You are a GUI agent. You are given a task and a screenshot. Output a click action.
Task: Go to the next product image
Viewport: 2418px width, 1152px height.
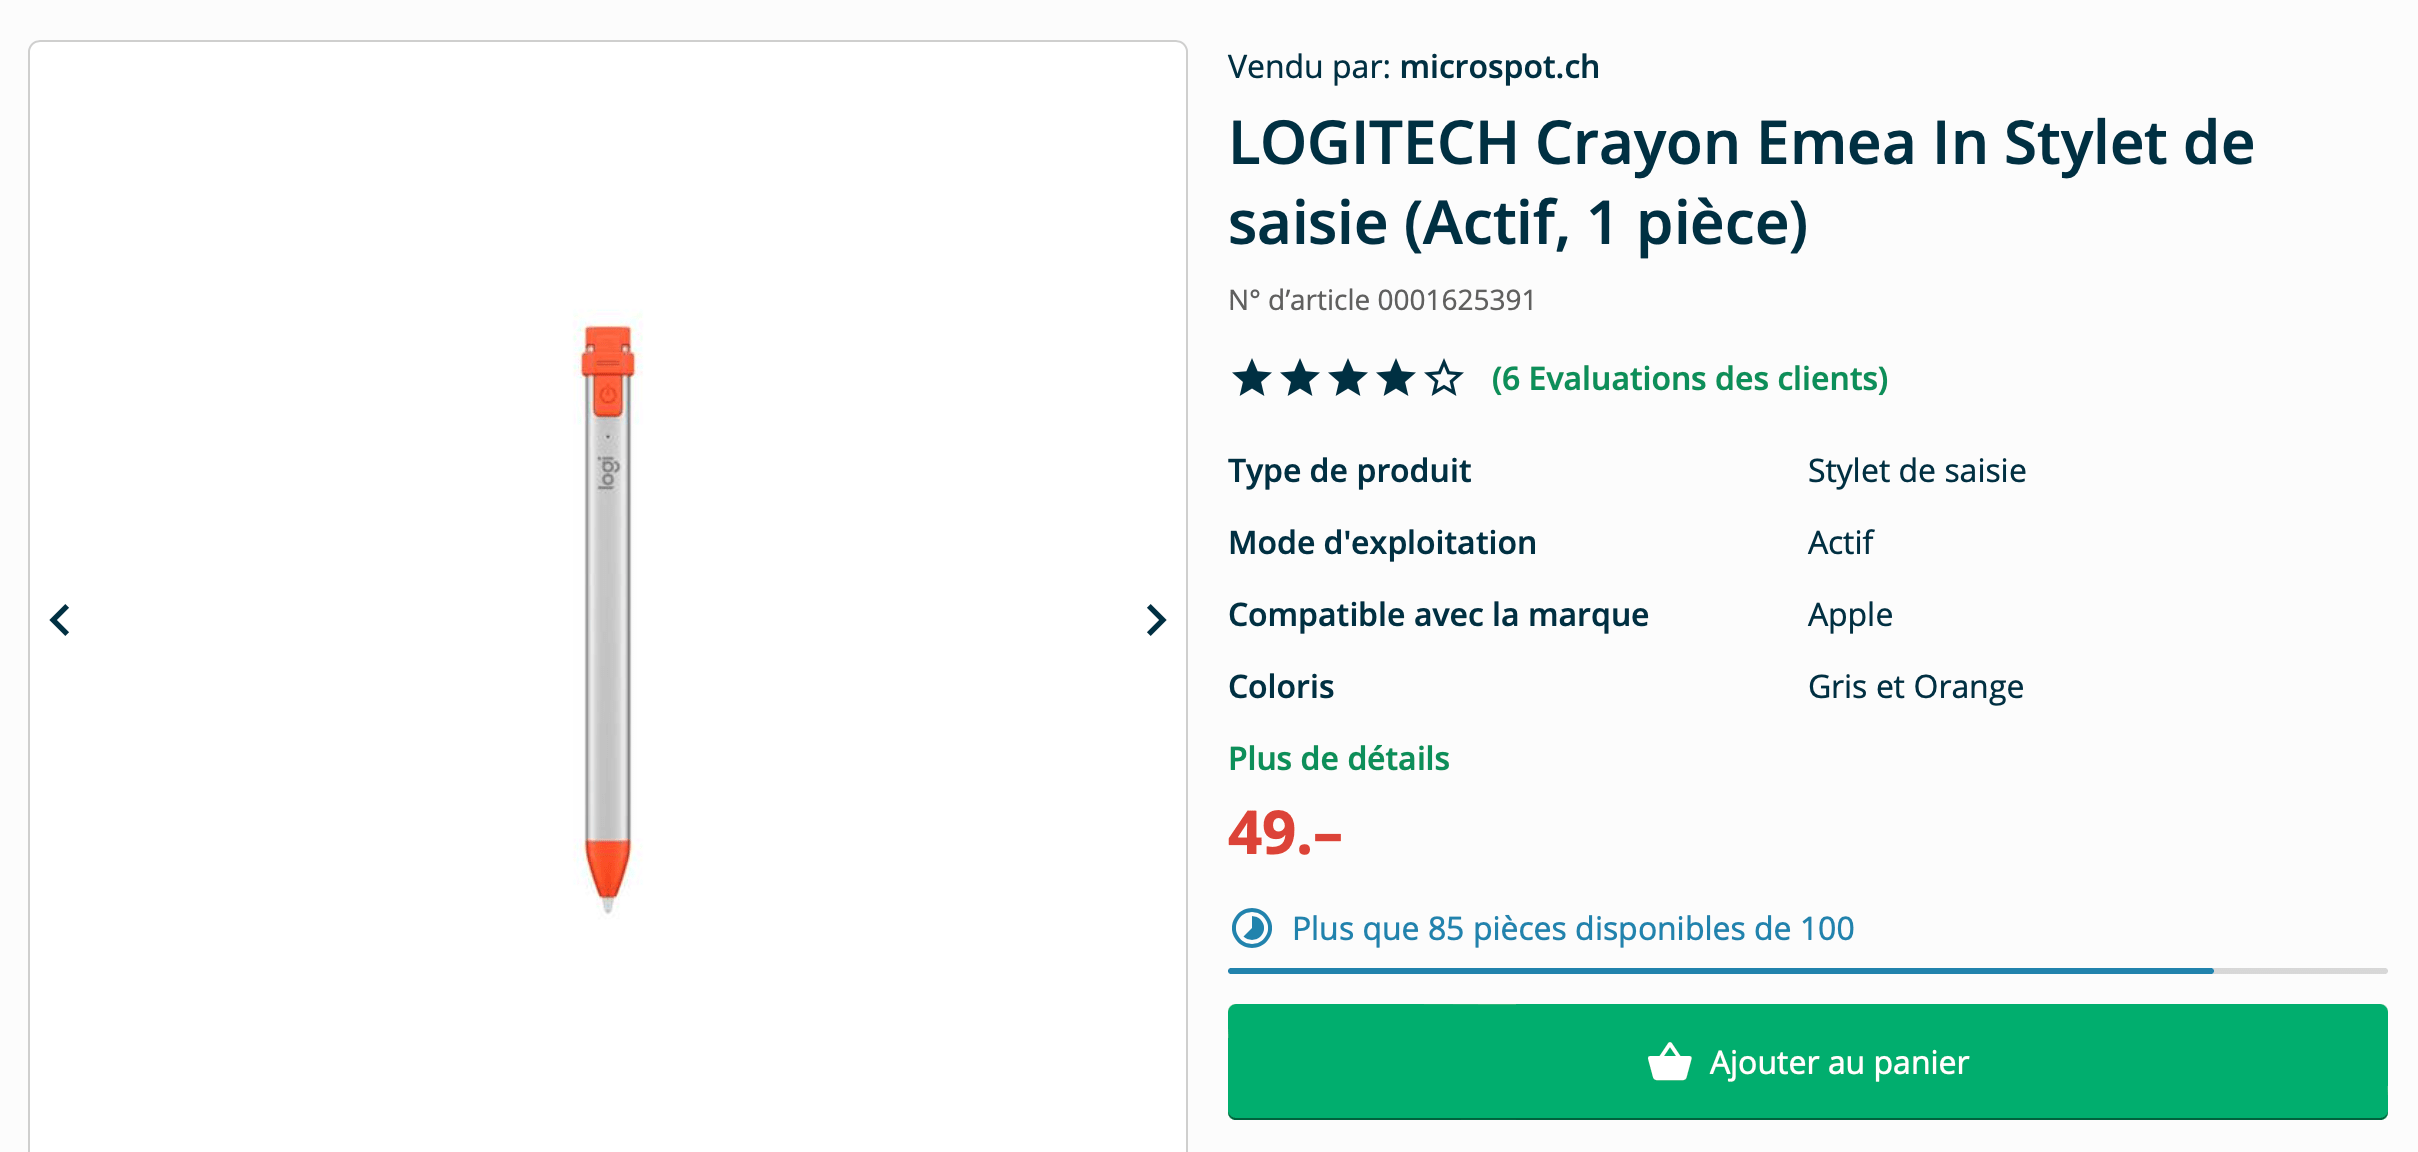pyautogui.click(x=1157, y=620)
